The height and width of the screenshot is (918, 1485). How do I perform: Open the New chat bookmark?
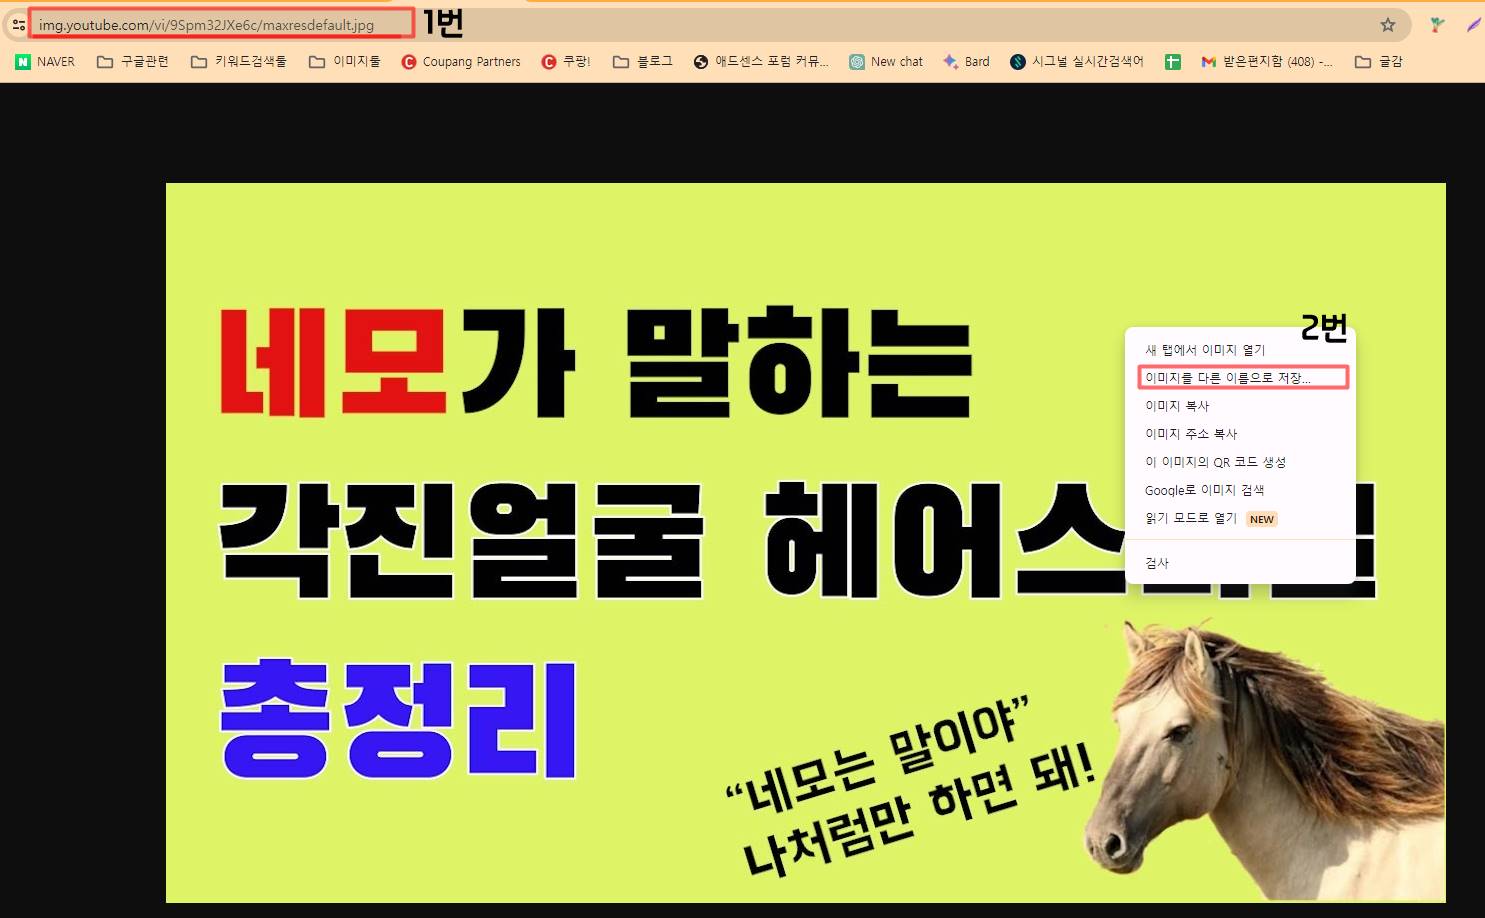coord(886,61)
